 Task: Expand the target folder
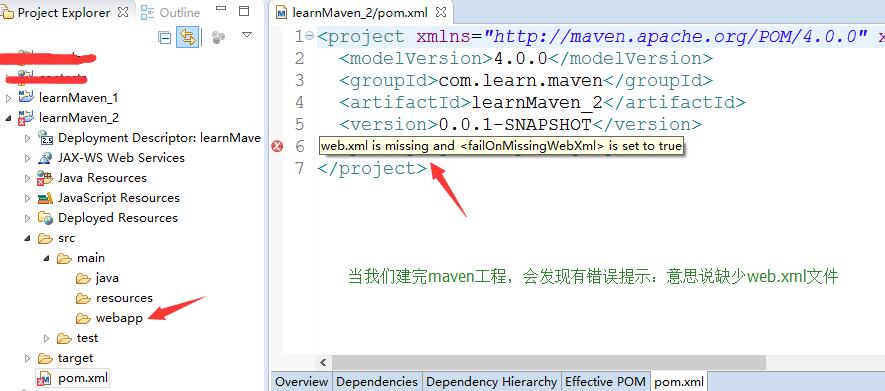point(28,359)
